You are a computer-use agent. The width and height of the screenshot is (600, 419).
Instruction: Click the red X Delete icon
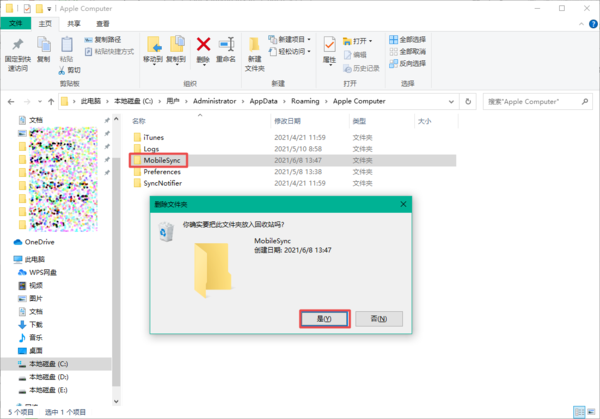click(x=203, y=44)
